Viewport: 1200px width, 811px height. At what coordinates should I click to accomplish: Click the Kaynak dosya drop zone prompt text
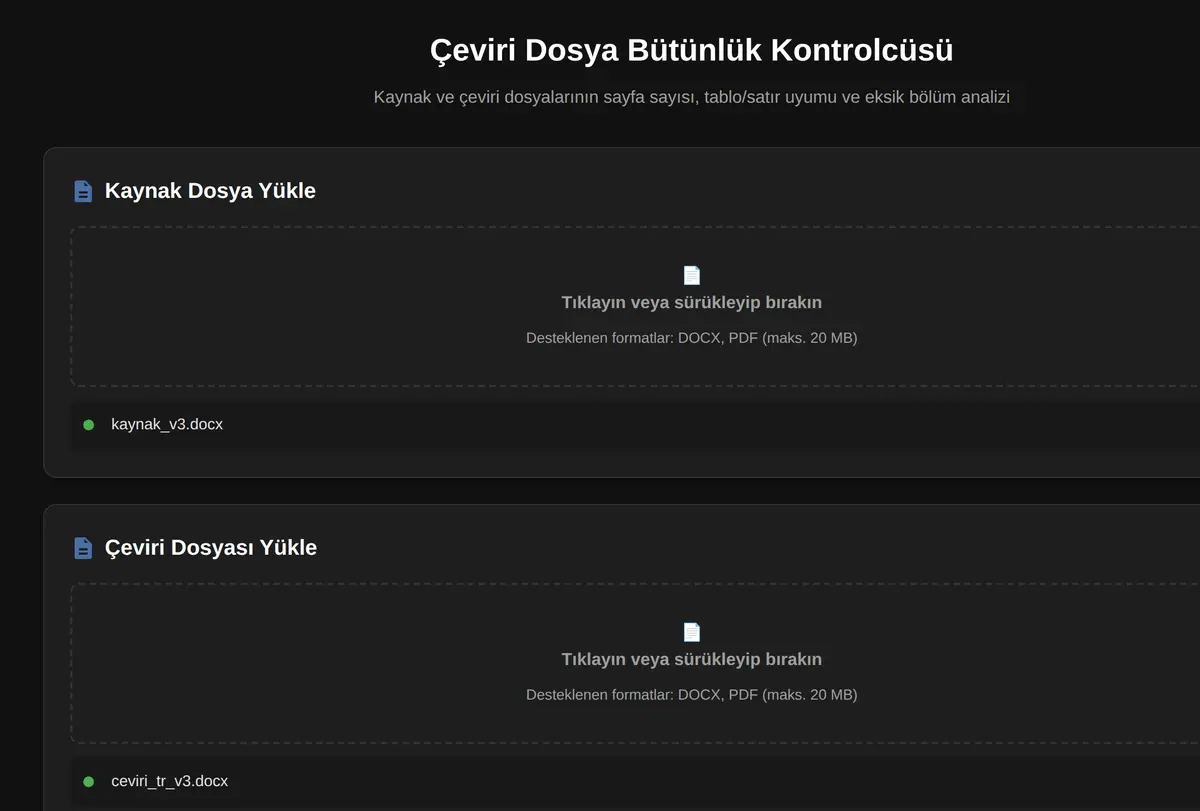pos(692,302)
